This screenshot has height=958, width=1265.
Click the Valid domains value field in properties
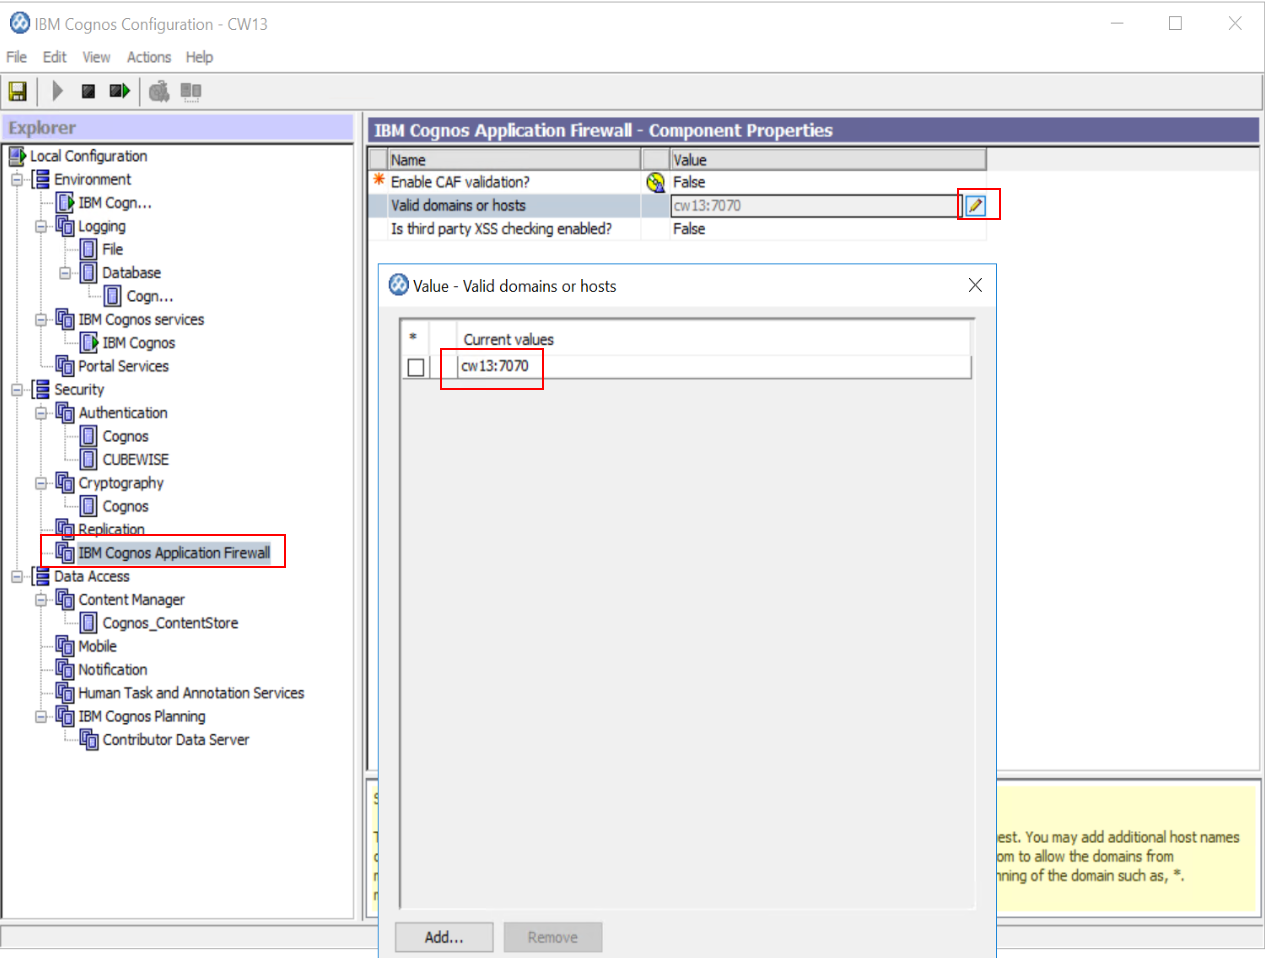point(815,205)
